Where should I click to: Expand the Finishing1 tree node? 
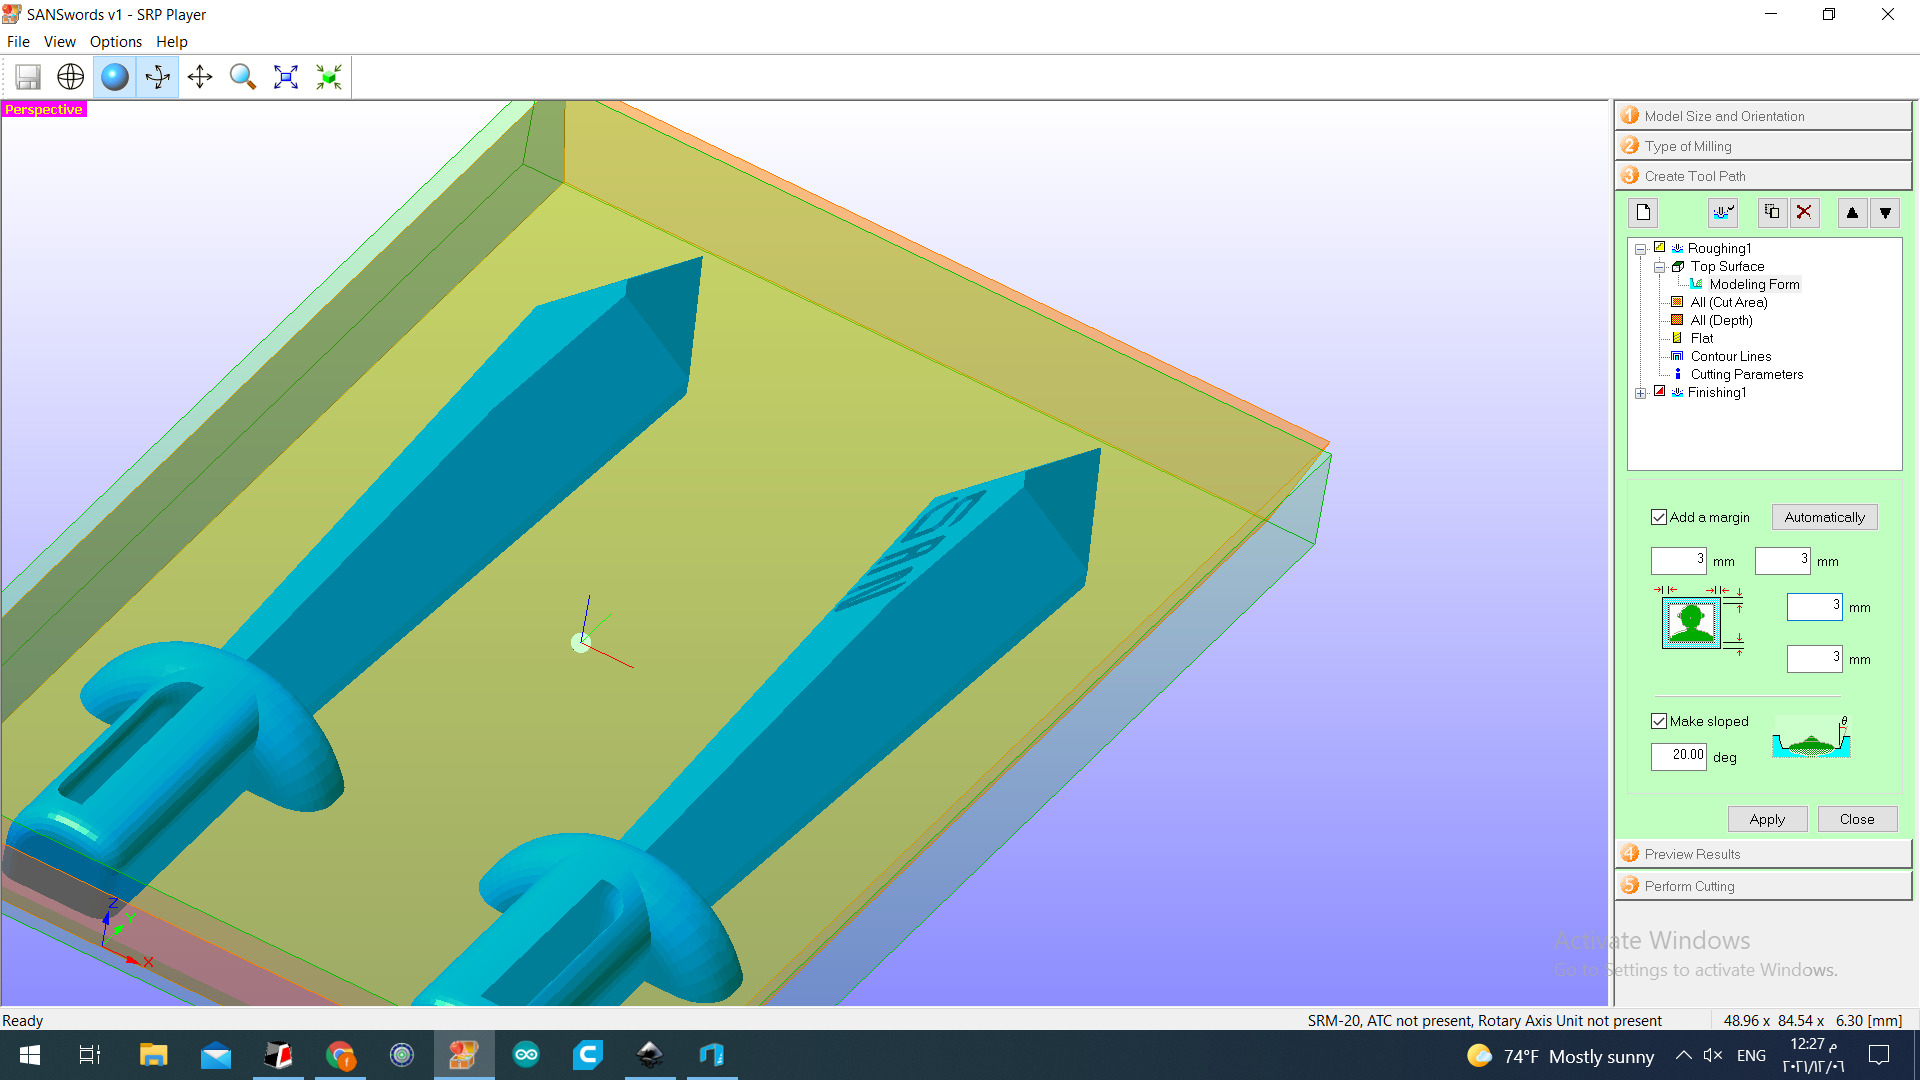(1641, 393)
